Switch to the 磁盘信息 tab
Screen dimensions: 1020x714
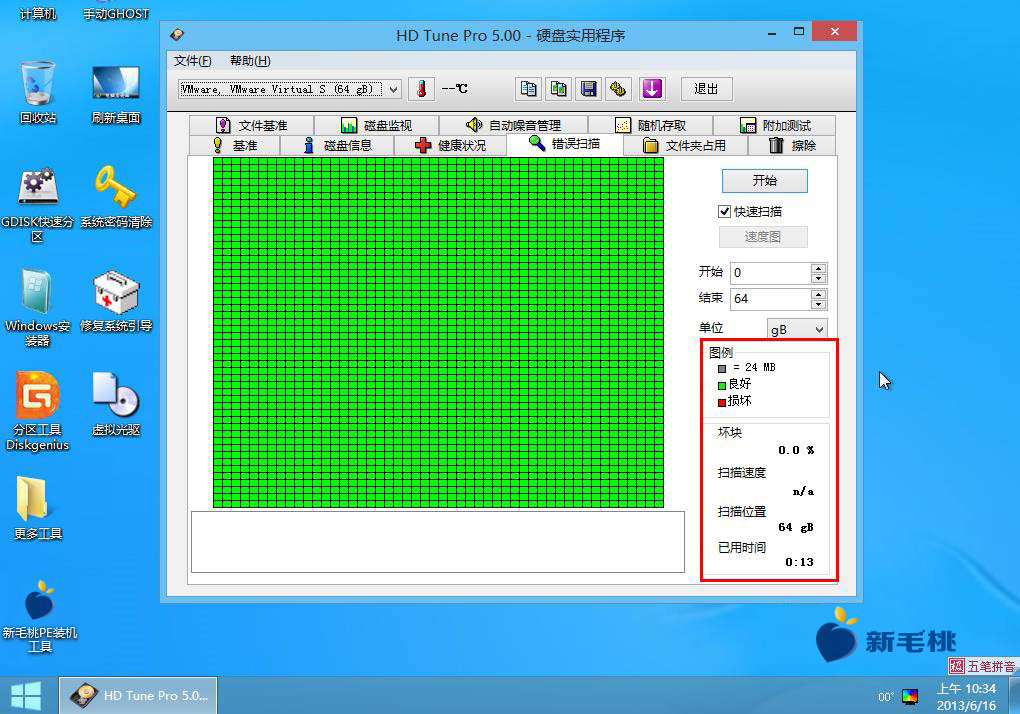[x=337, y=145]
